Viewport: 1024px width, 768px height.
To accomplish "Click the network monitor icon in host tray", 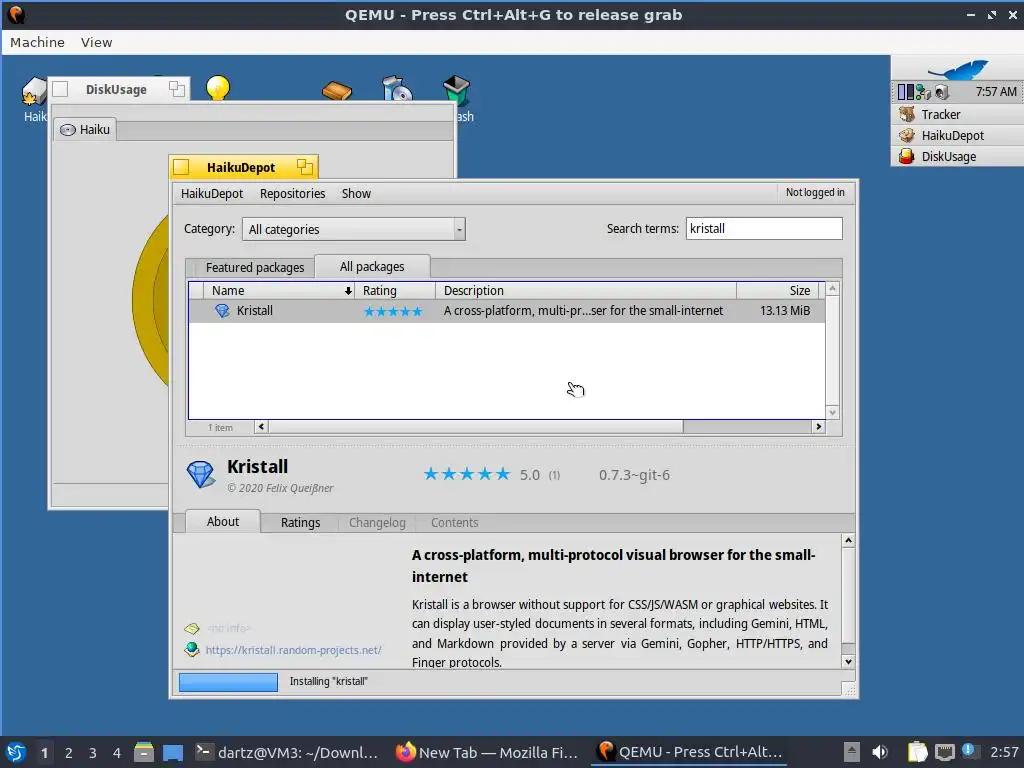I will tap(944, 752).
